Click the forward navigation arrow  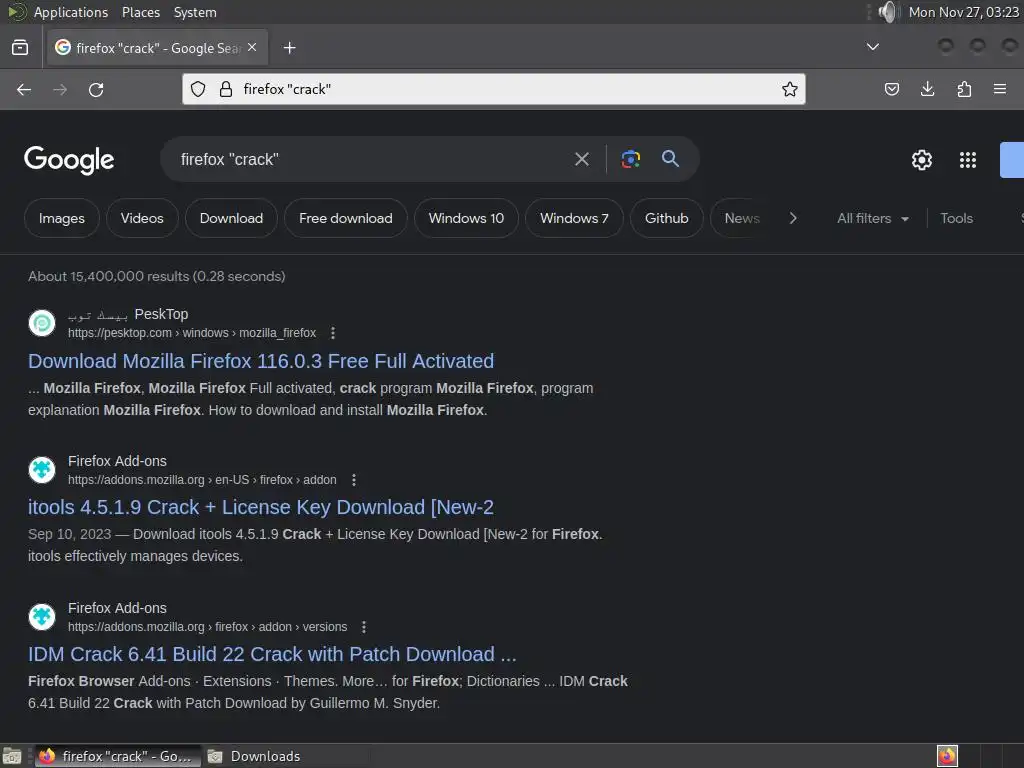(x=60, y=89)
